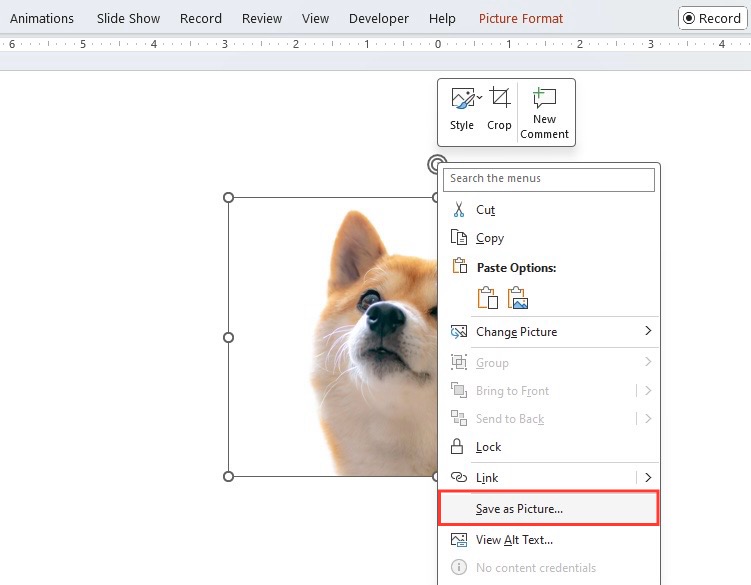This screenshot has height=585, width=751.
Task: Click the picture's top-left resize handle
Action: [x=228, y=197]
